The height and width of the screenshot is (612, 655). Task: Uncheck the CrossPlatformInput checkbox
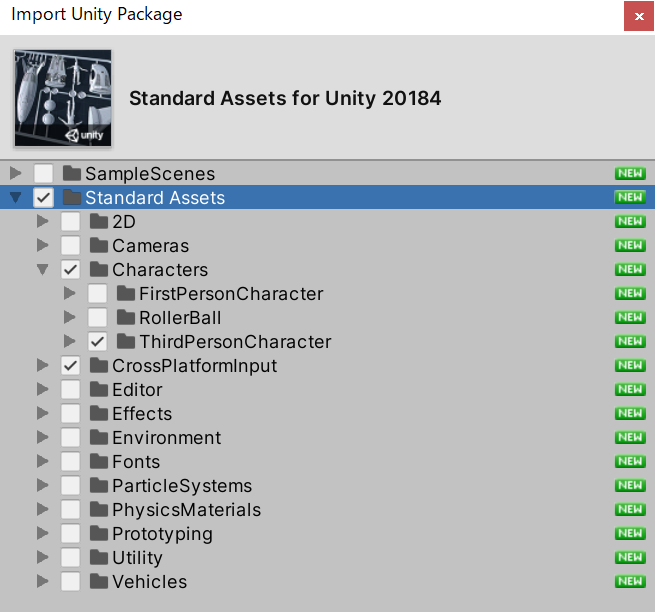tap(70, 366)
